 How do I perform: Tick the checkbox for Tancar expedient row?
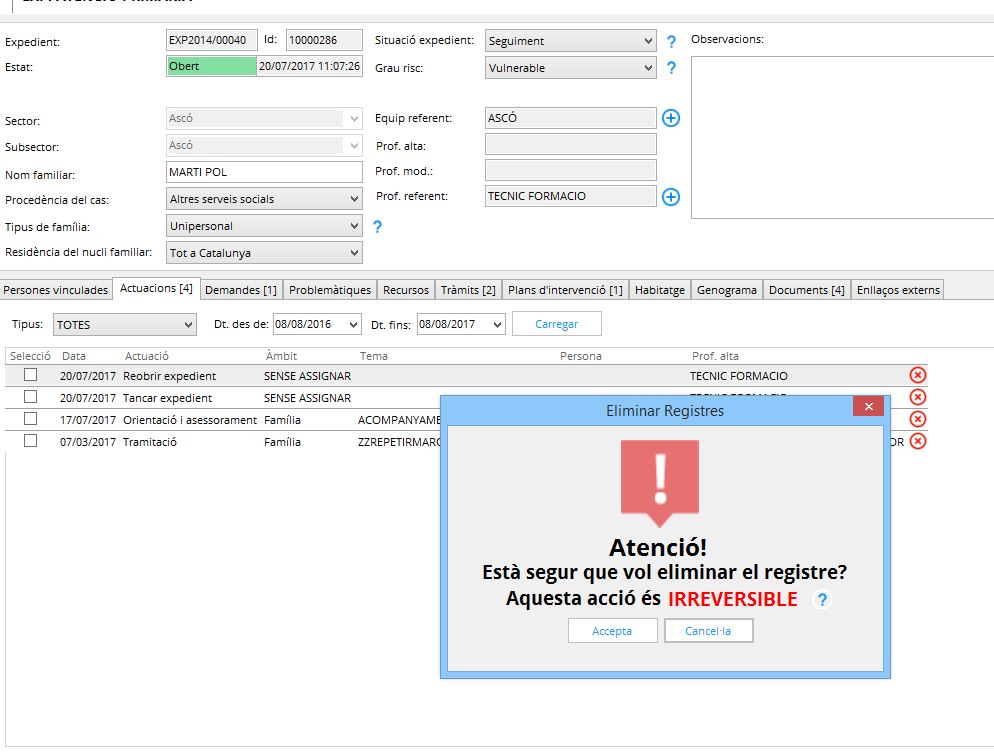click(31, 397)
